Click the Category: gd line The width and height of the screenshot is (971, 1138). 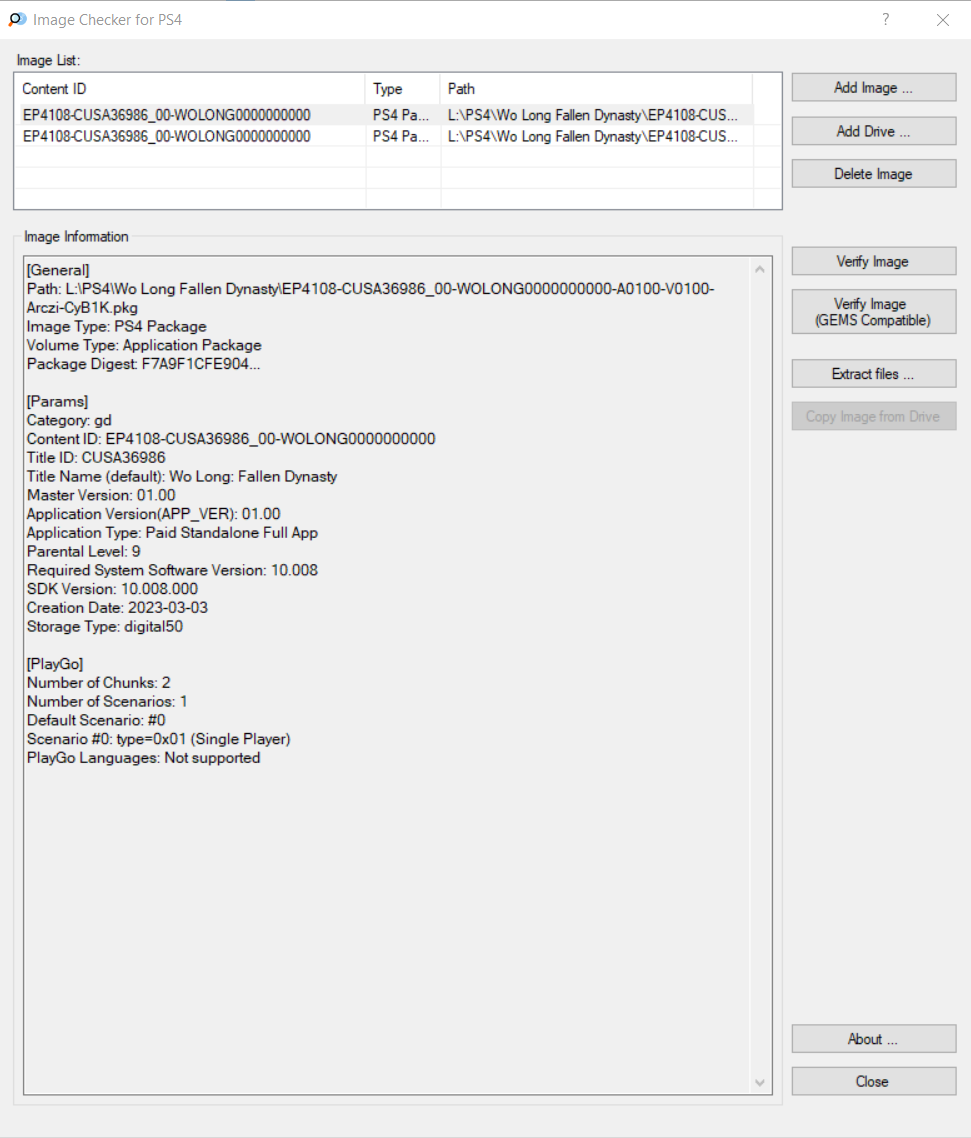point(69,420)
